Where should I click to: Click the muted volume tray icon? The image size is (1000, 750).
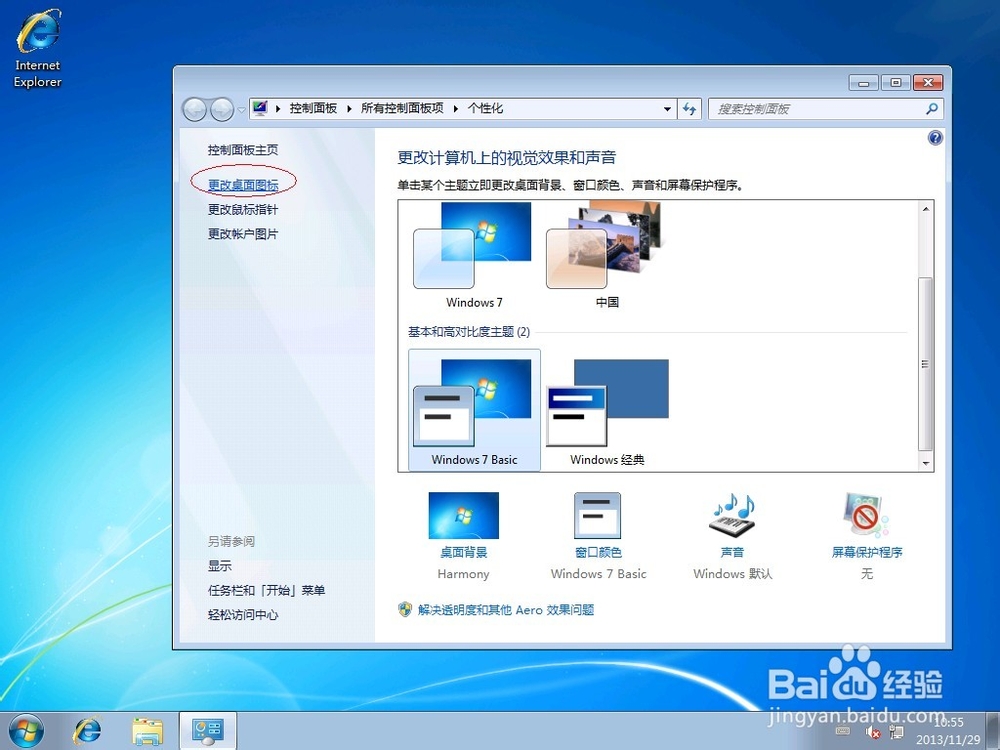pyautogui.click(x=872, y=733)
